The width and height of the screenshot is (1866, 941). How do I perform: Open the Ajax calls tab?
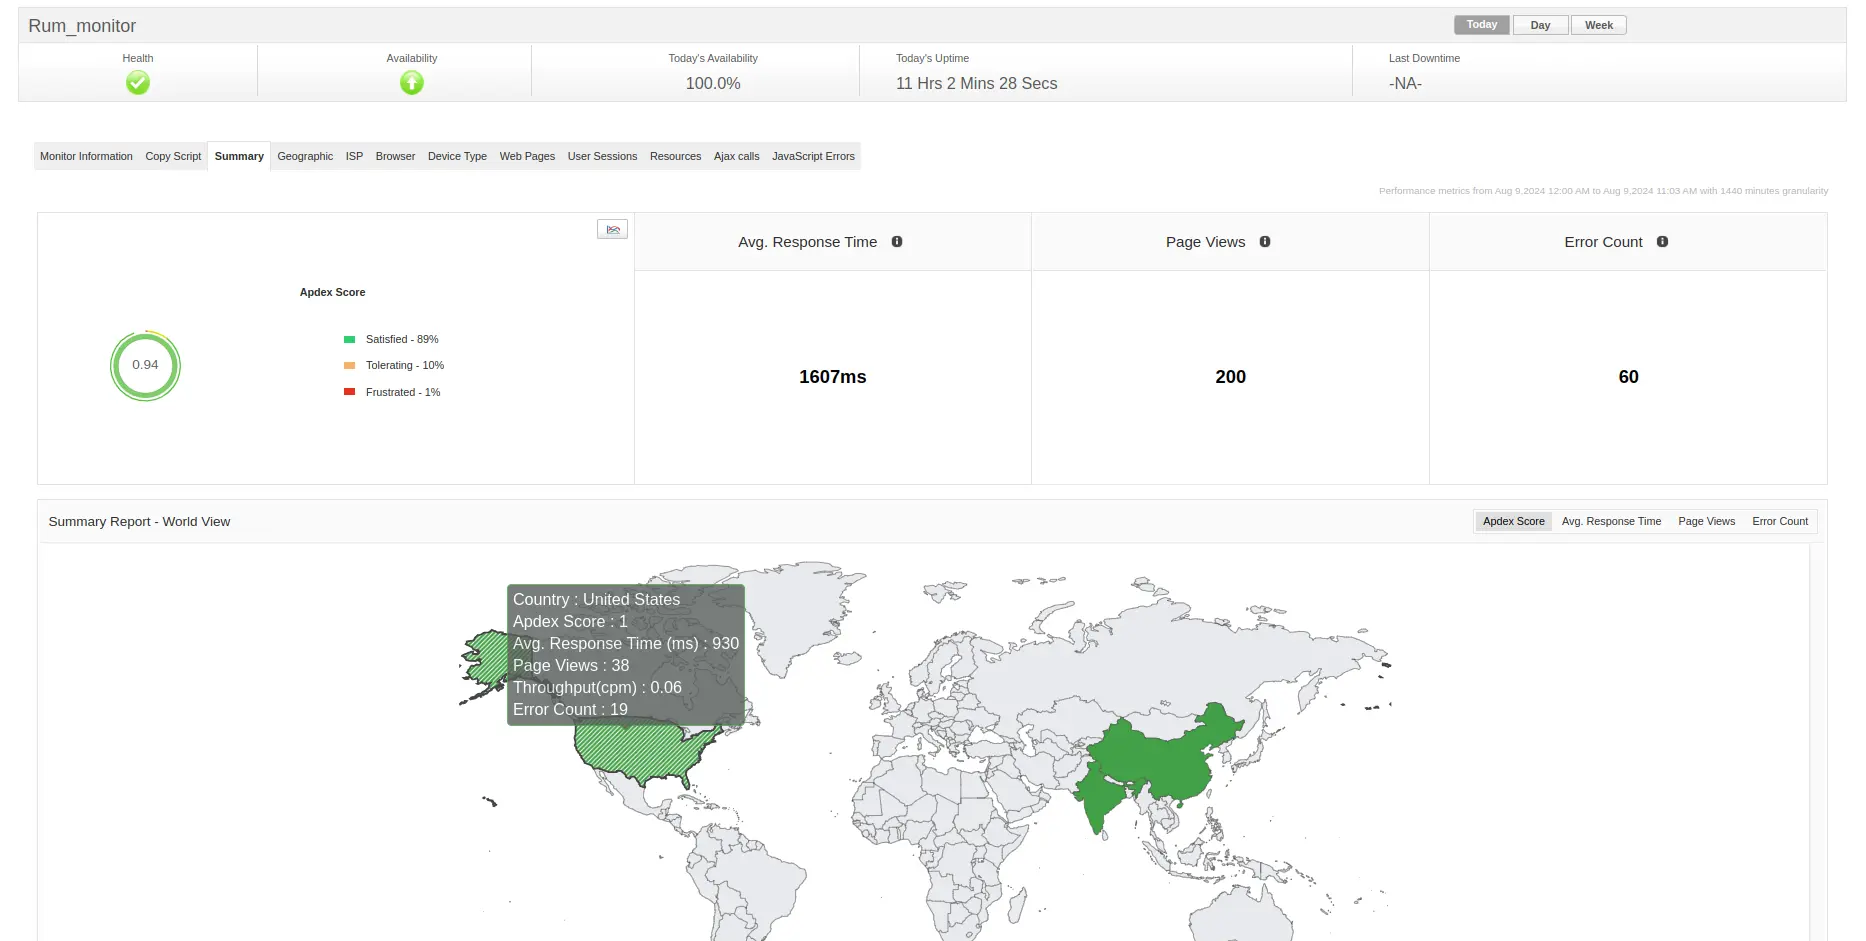tap(736, 156)
